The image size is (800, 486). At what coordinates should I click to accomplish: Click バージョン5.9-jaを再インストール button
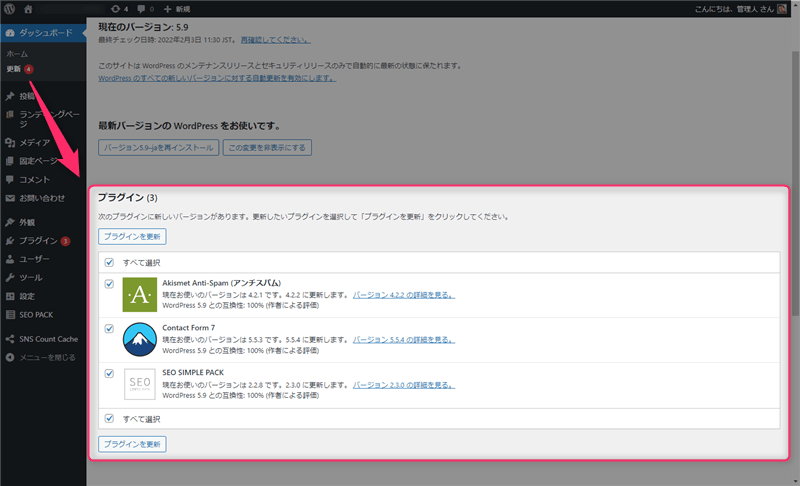159,147
